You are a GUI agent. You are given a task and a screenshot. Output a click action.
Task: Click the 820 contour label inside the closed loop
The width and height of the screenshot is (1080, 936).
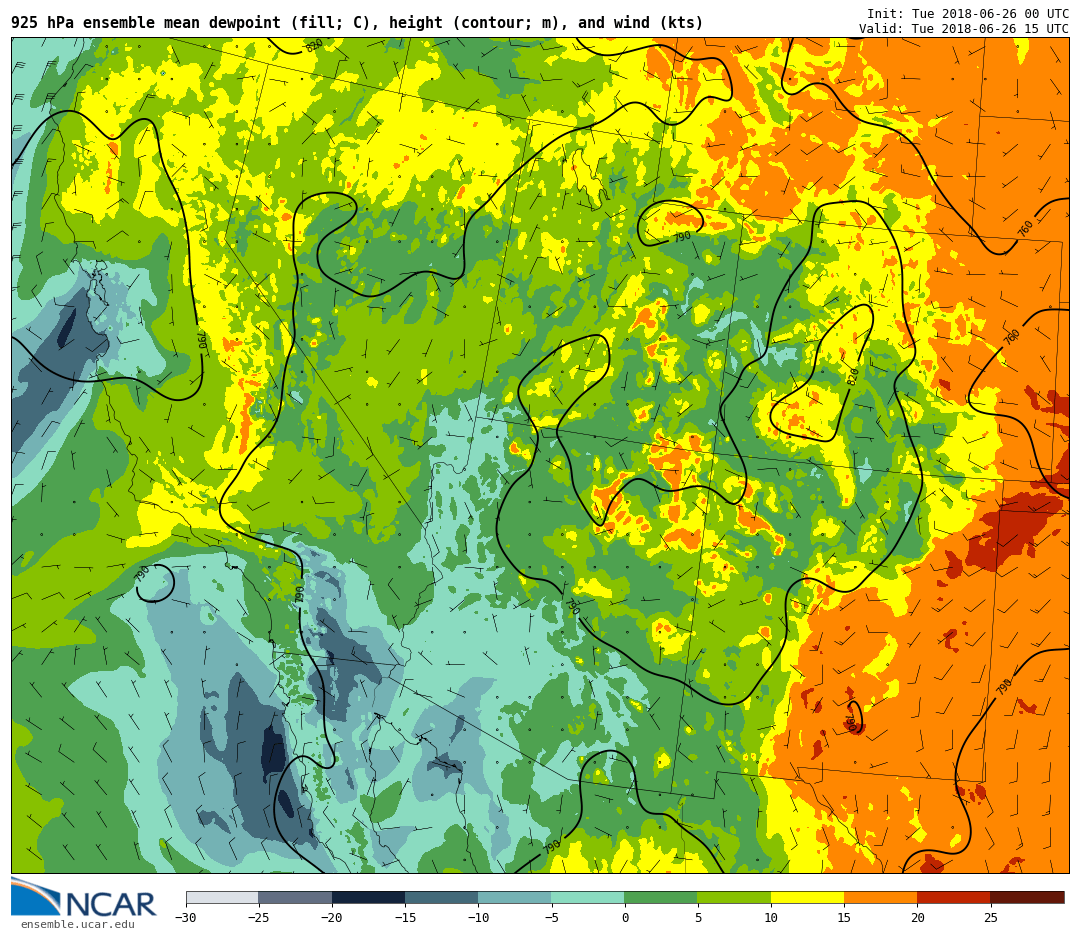pyautogui.click(x=853, y=377)
